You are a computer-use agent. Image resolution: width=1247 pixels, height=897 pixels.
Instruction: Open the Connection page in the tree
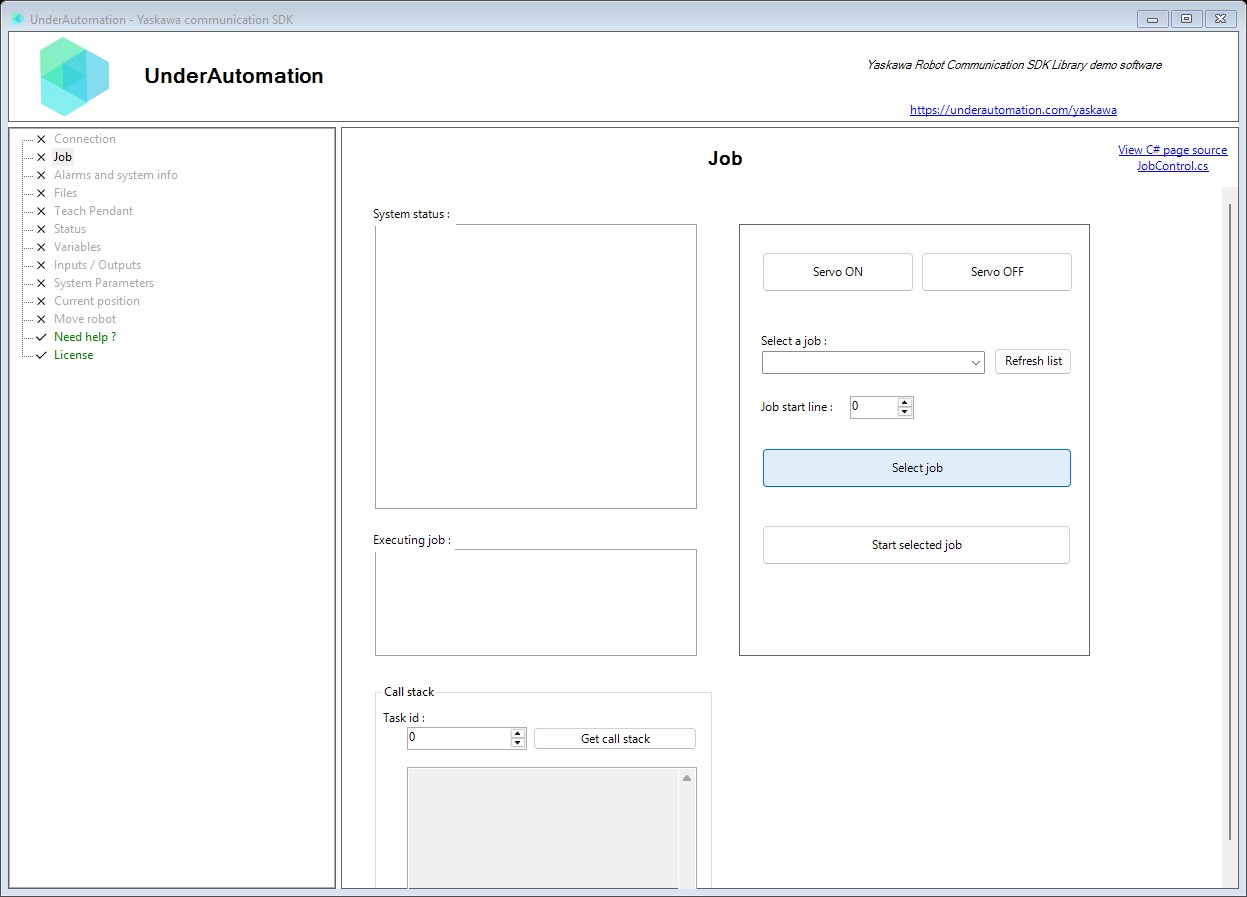(85, 139)
